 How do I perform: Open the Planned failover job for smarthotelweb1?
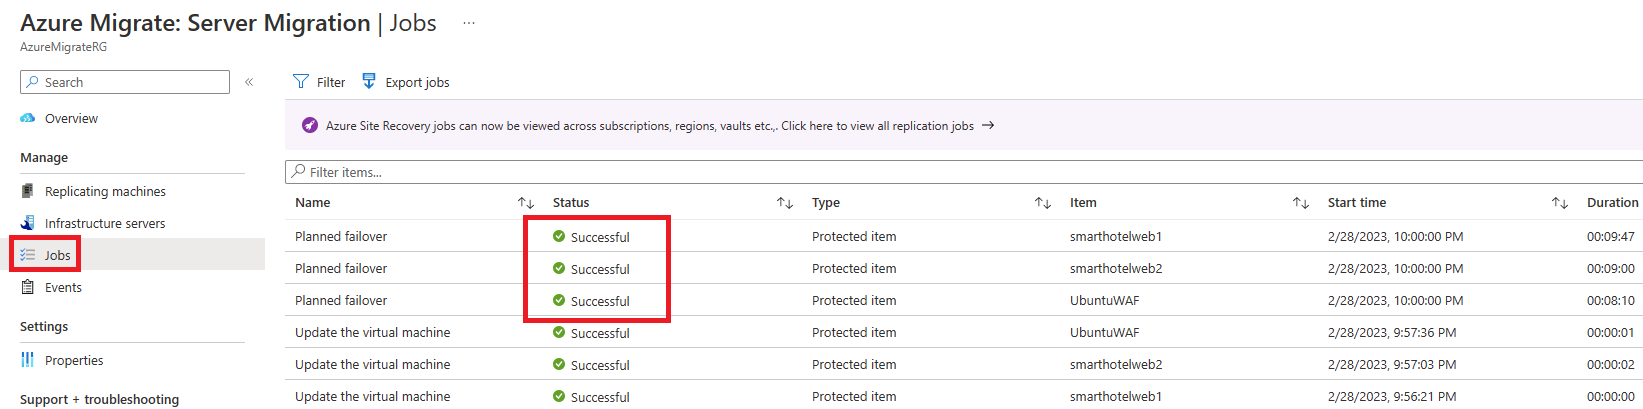(341, 236)
